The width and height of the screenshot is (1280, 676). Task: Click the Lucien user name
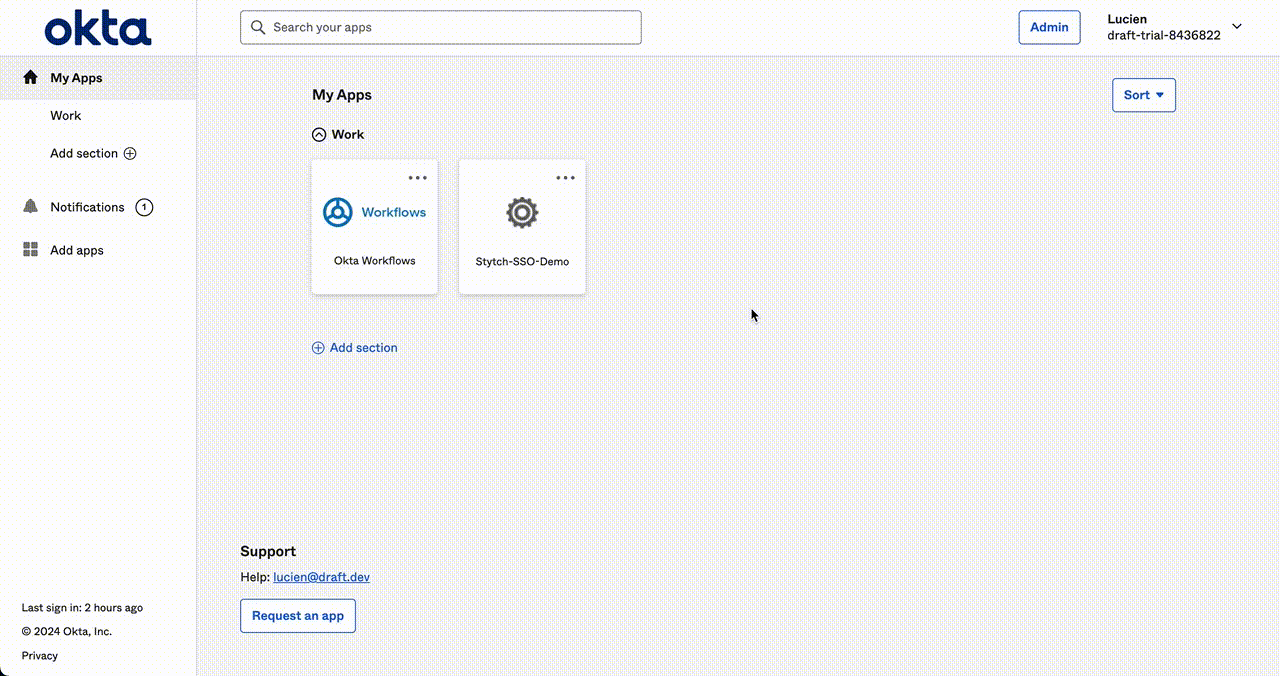[1127, 19]
